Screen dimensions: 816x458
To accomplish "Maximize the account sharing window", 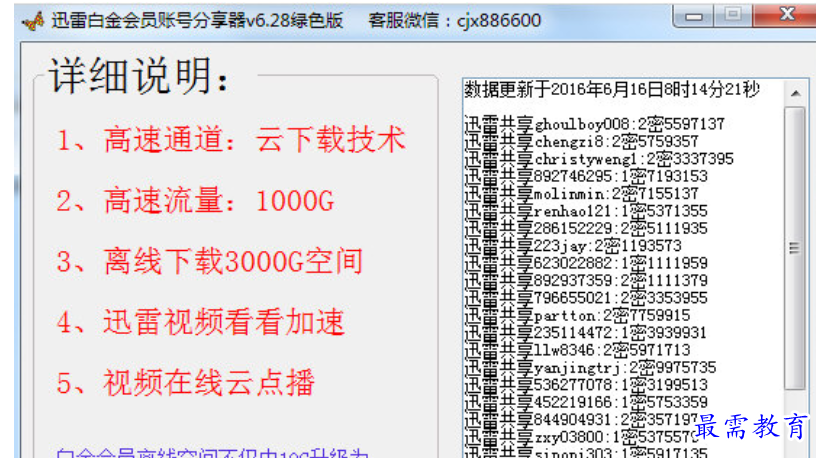I will [733, 15].
